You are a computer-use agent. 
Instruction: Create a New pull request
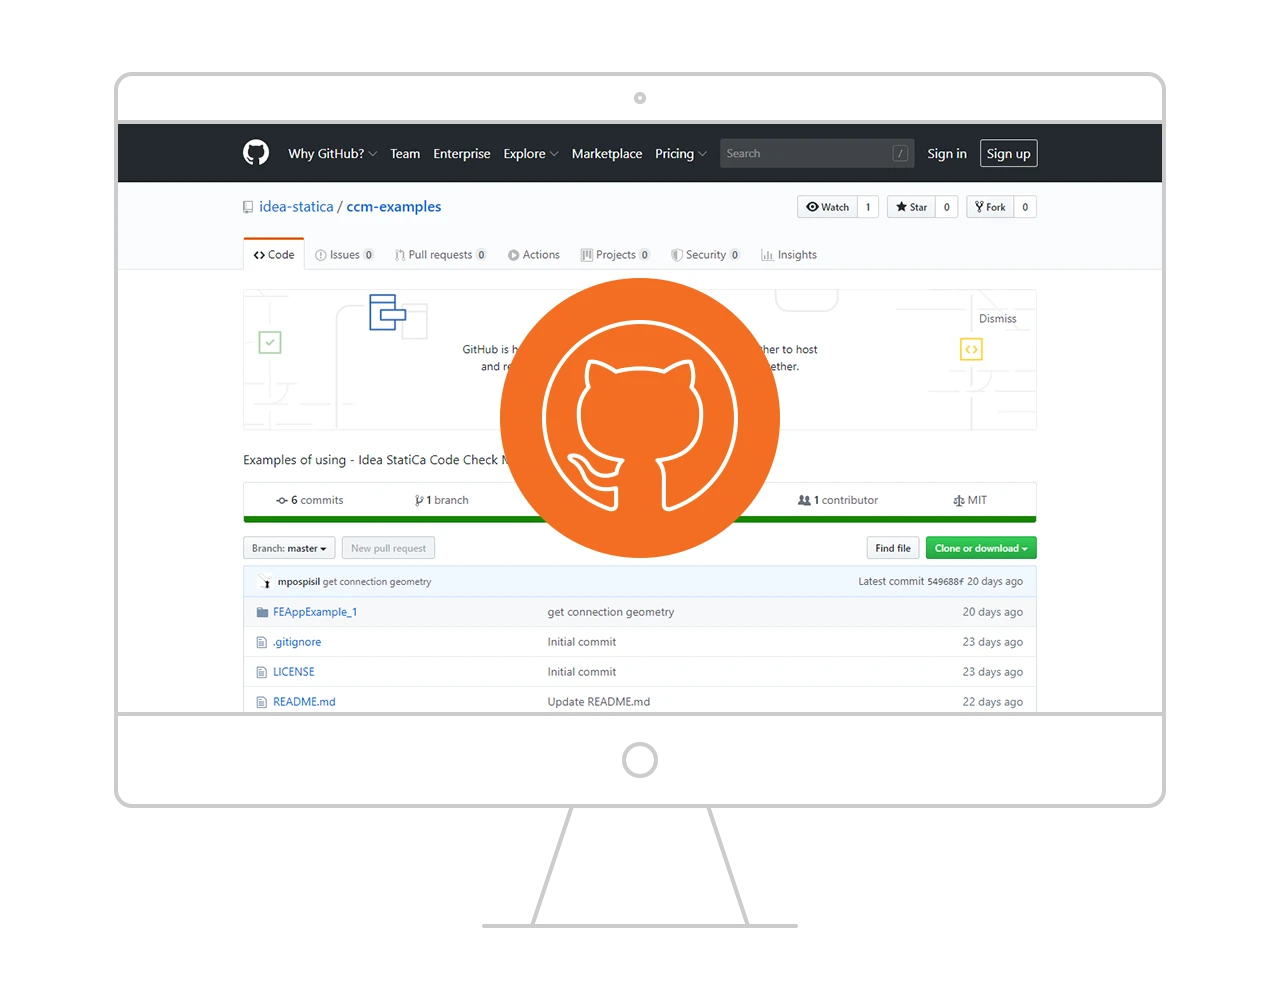388,548
